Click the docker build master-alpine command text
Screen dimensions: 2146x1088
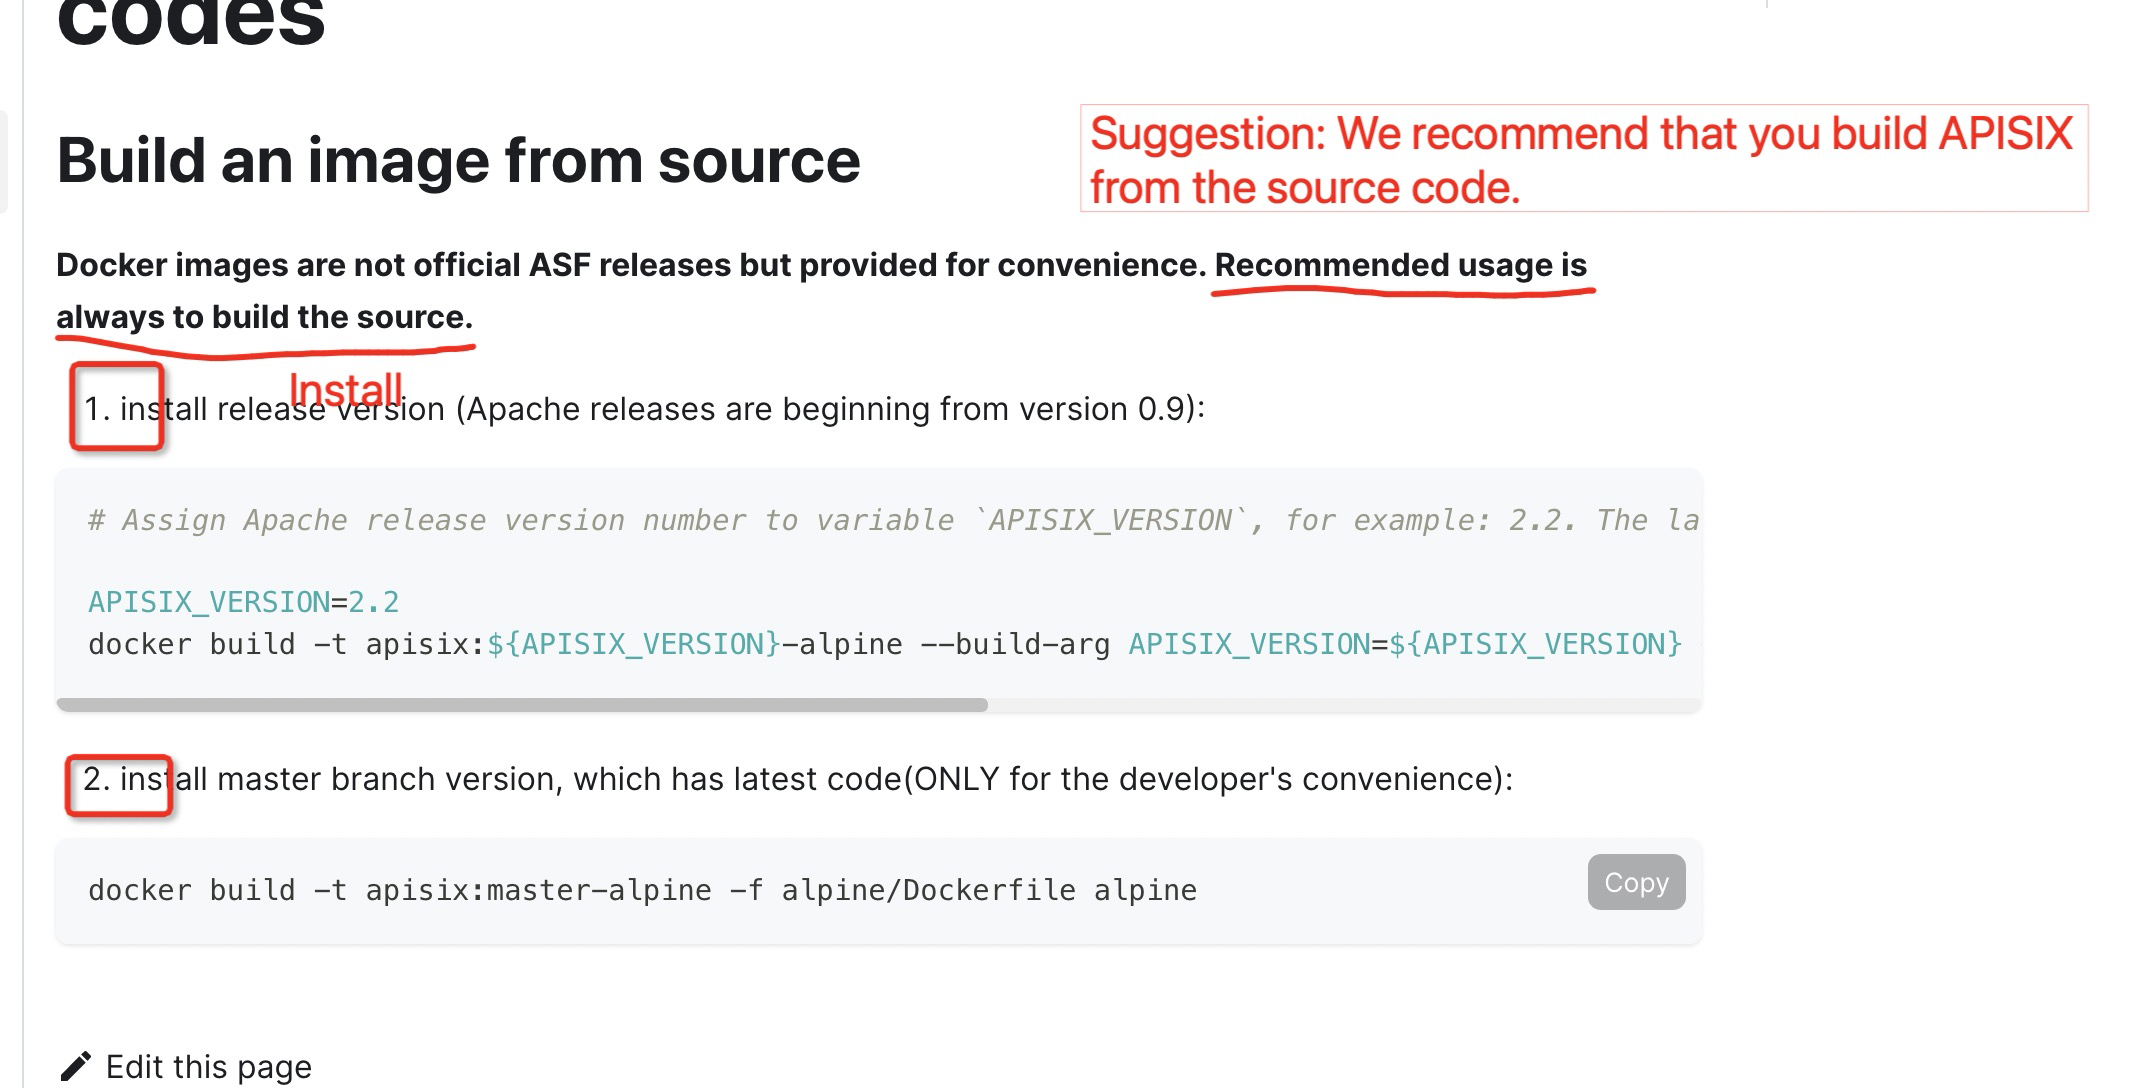click(x=642, y=890)
